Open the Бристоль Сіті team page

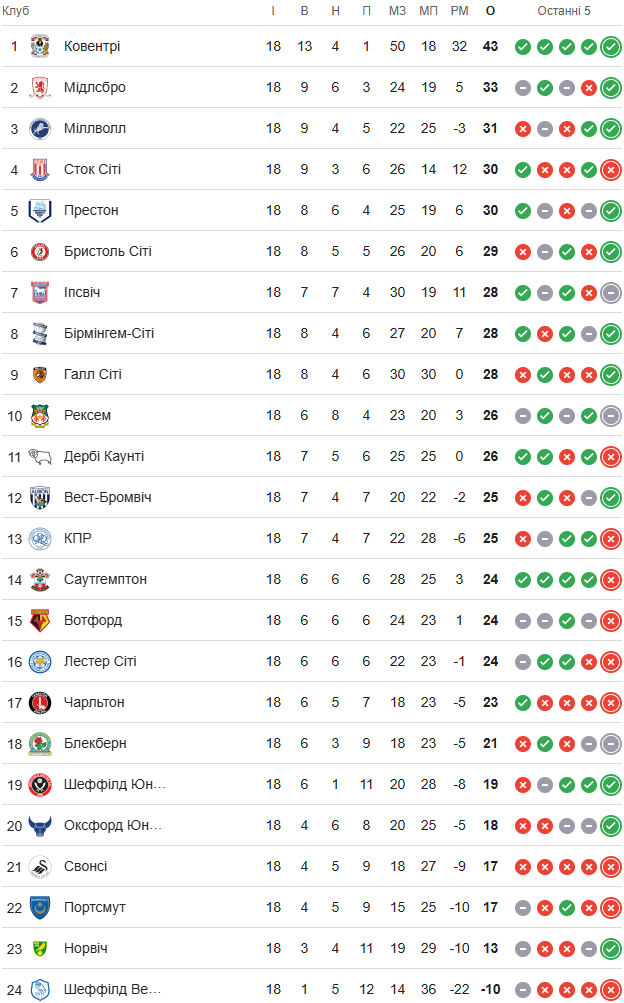pos(107,251)
